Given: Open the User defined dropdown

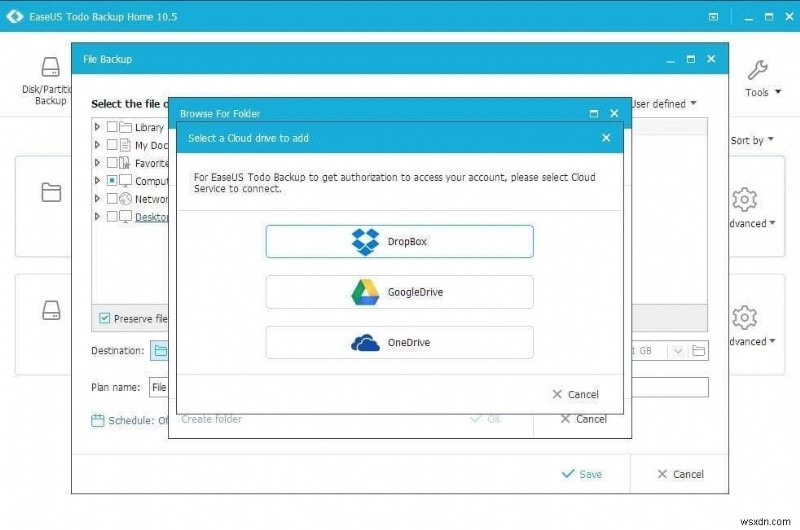Looking at the screenshot, I should point(664,103).
